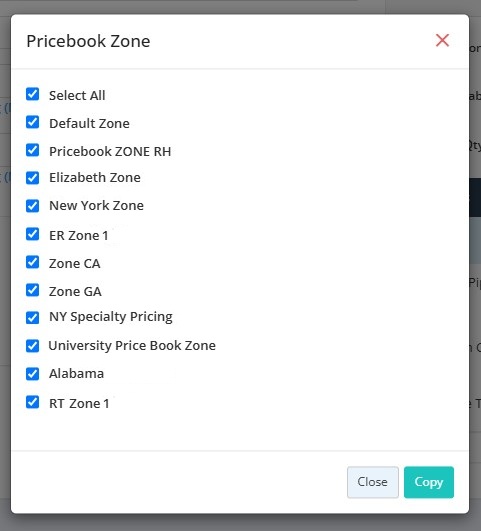Deselect the Zone GA checkbox
The height and width of the screenshot is (531, 481).
coord(33,290)
